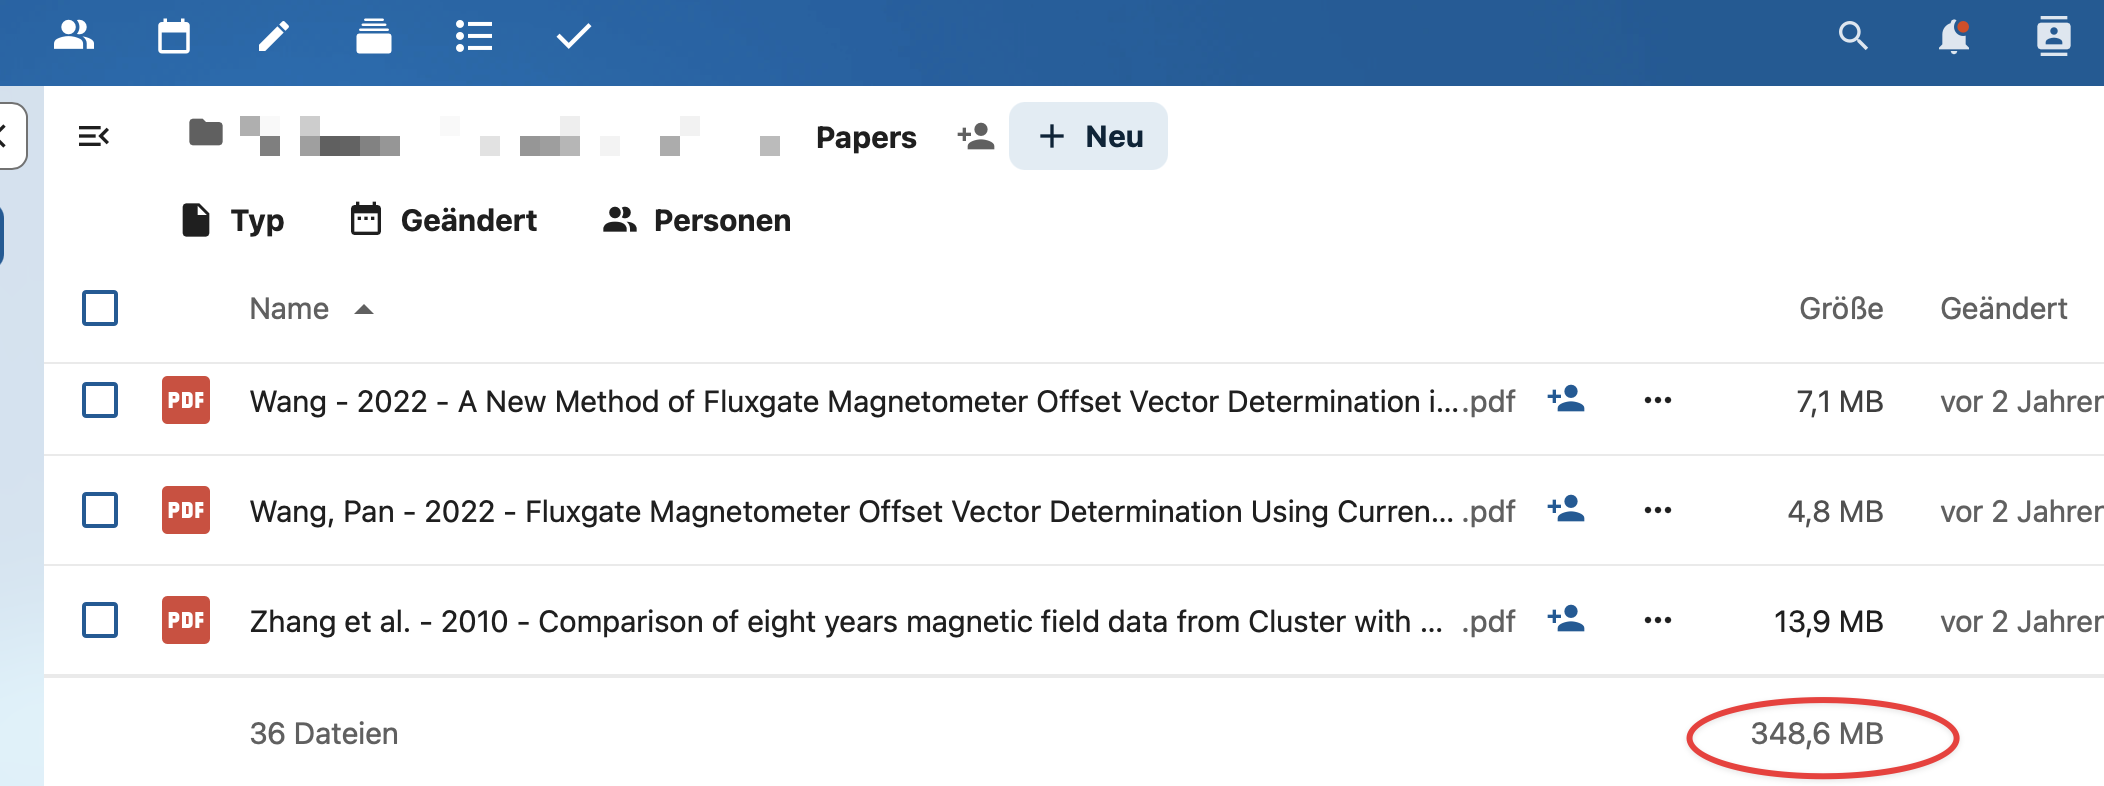Select the Wang, Pan 2022 PDF checkbox

pos(100,510)
